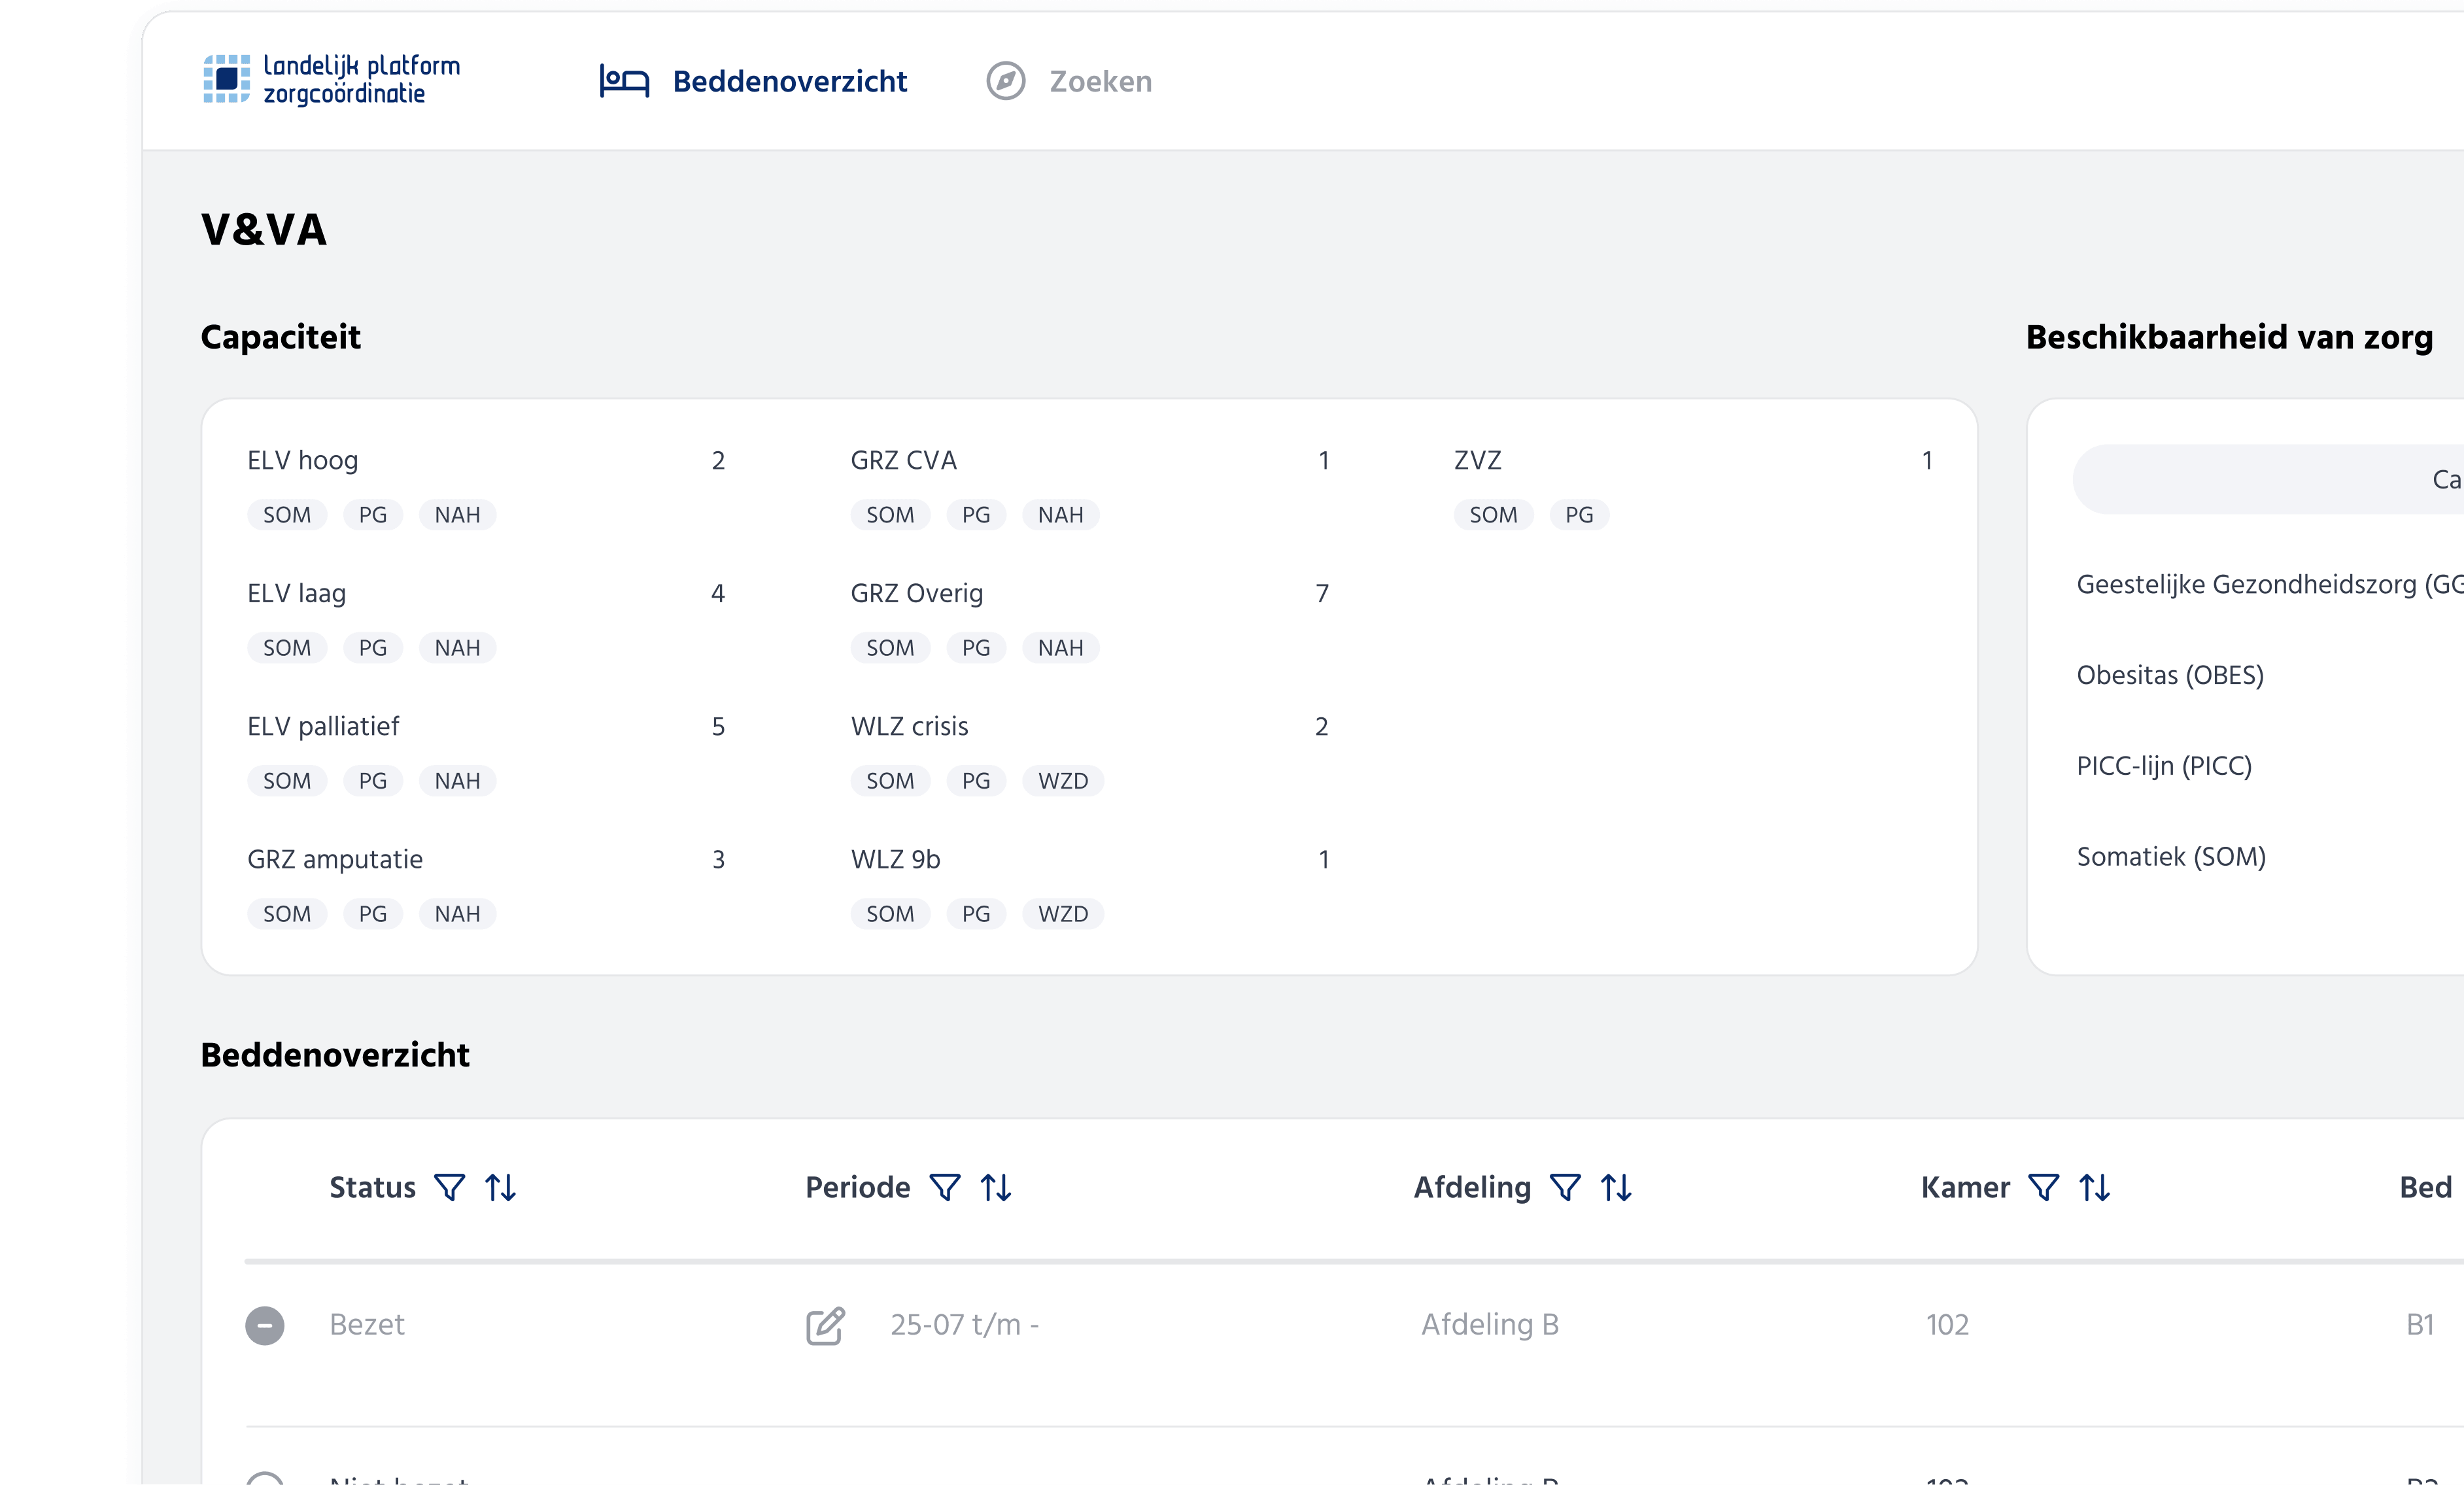Sort by Afdeling using arrows icon
This screenshot has width=2464, height=1485.
point(1616,1187)
